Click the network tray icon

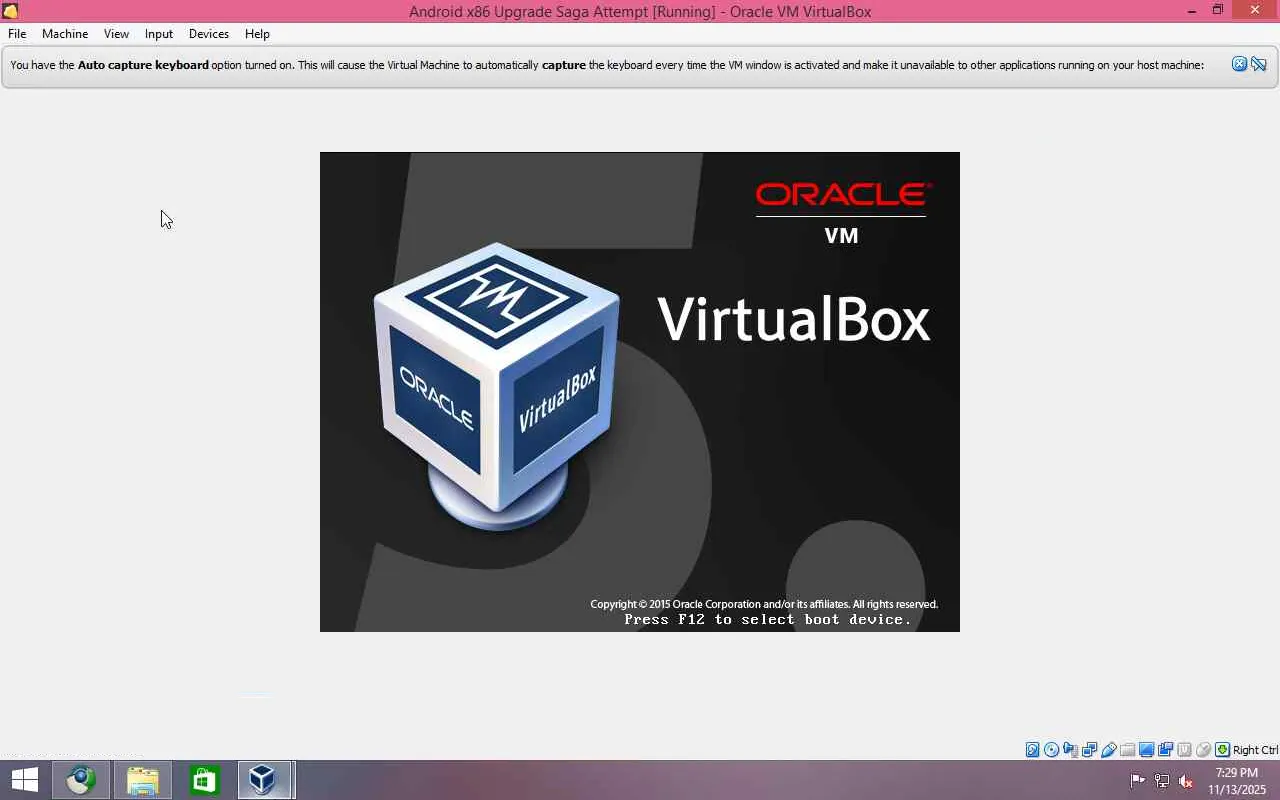click(1162, 781)
